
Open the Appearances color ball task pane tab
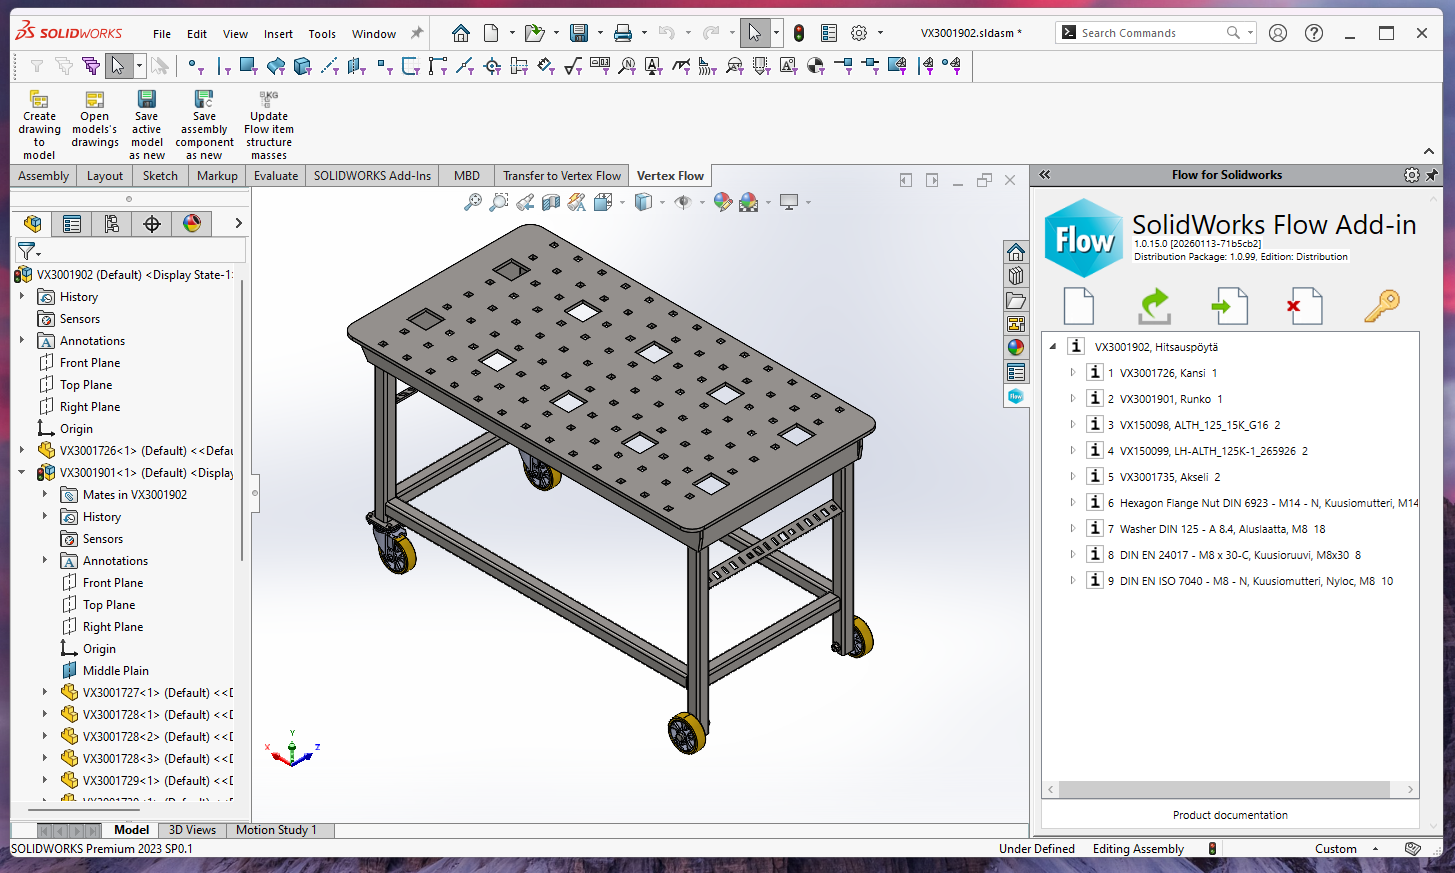[x=1016, y=348]
